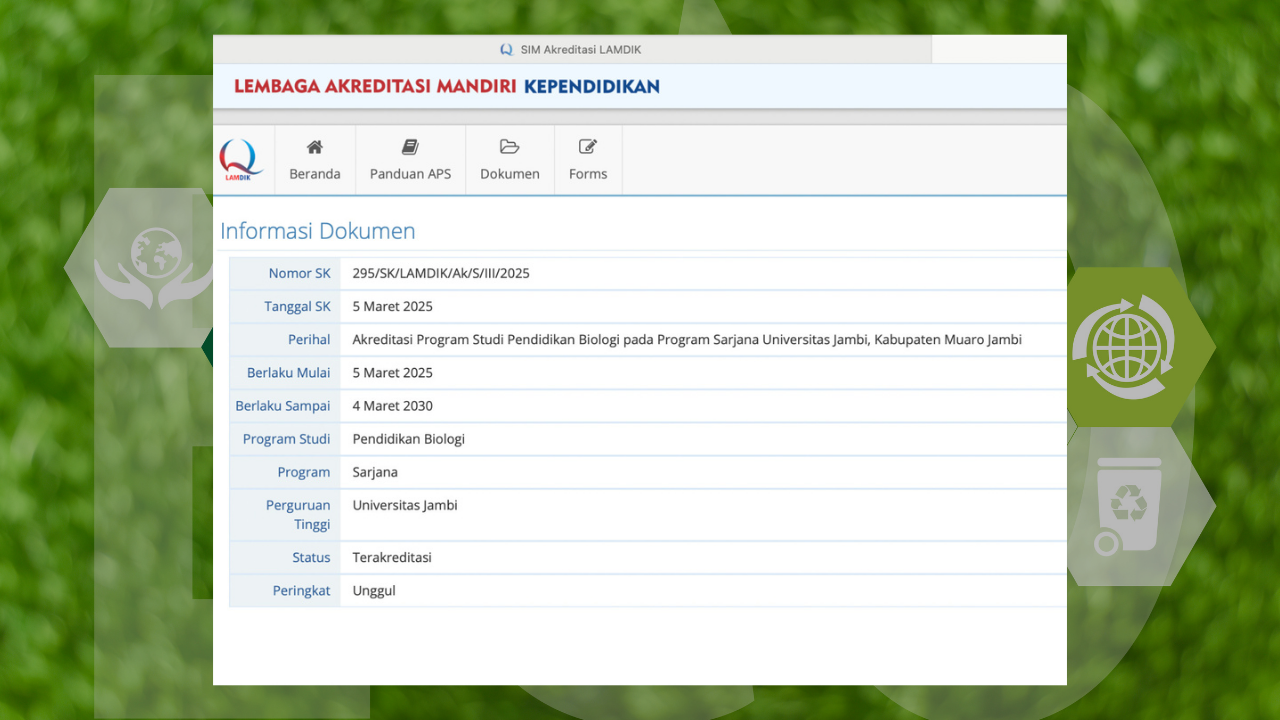Image resolution: width=1280 pixels, height=720 pixels.
Task: Select the Forms pencil-edit icon
Action: pyautogui.click(x=588, y=148)
